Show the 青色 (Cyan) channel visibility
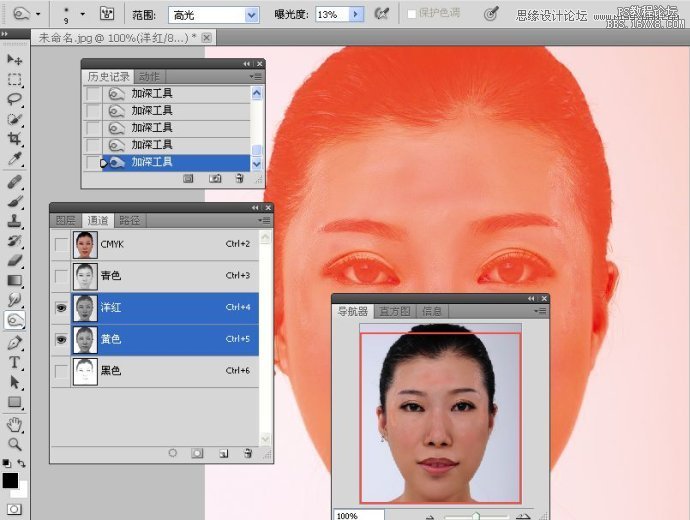The width and height of the screenshot is (690, 520). pyautogui.click(x=61, y=276)
